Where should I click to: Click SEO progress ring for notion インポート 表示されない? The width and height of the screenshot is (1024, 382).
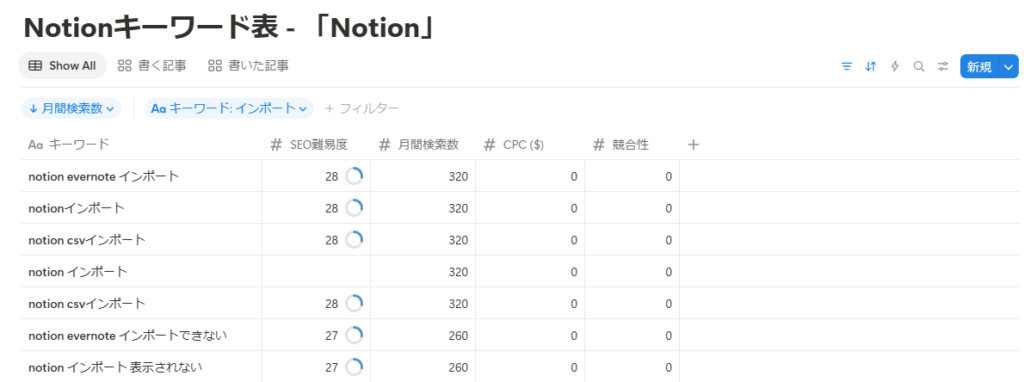click(x=354, y=368)
